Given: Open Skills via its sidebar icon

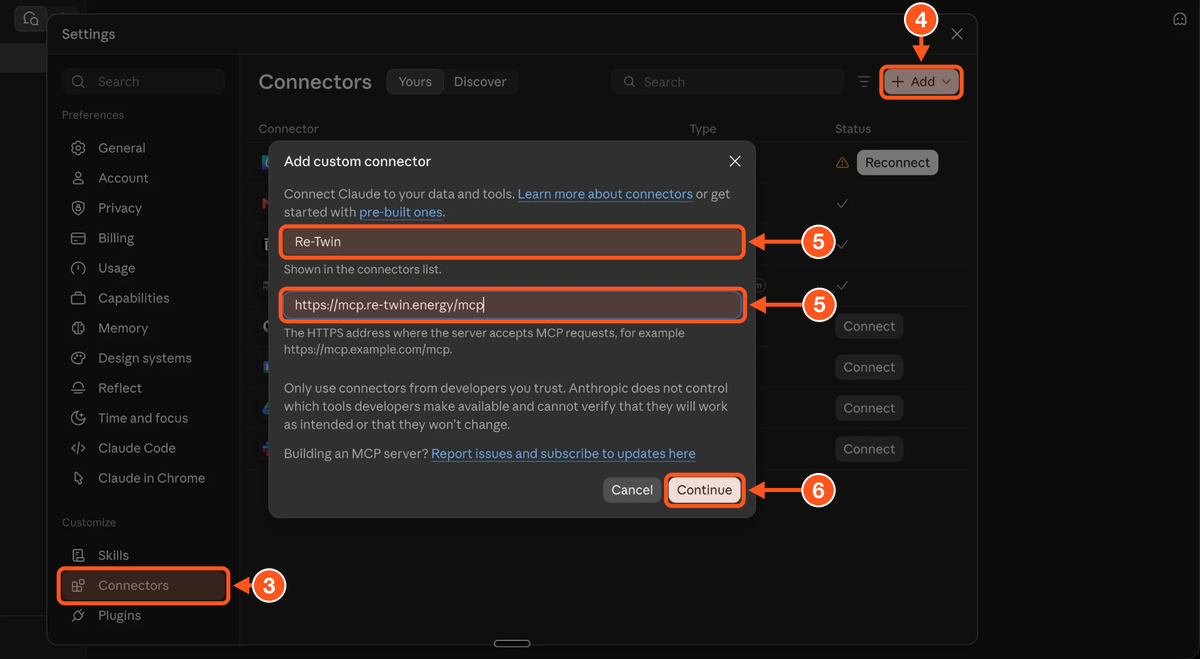Looking at the screenshot, I should point(78,555).
